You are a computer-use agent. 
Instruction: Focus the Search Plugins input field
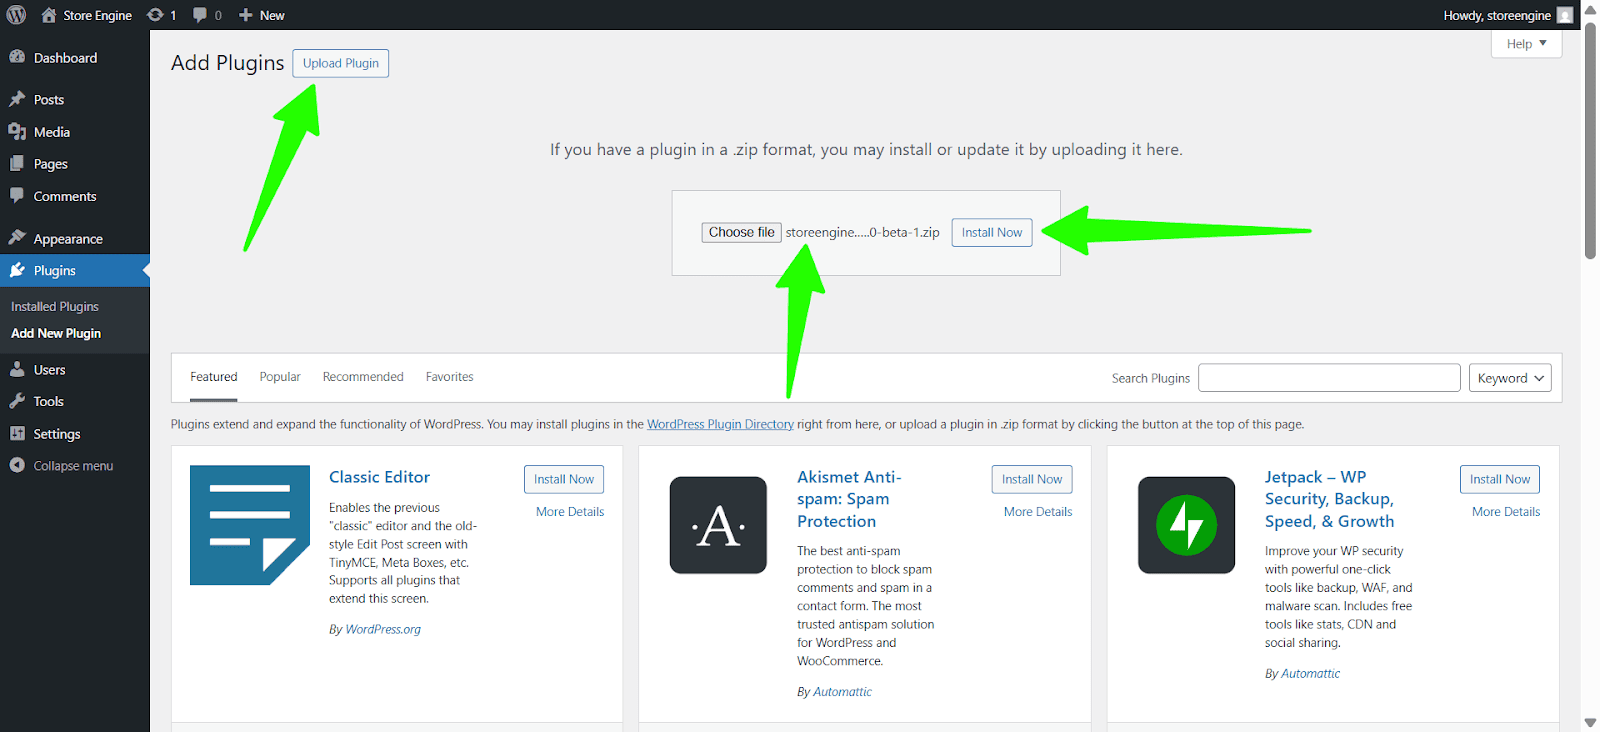click(x=1329, y=378)
